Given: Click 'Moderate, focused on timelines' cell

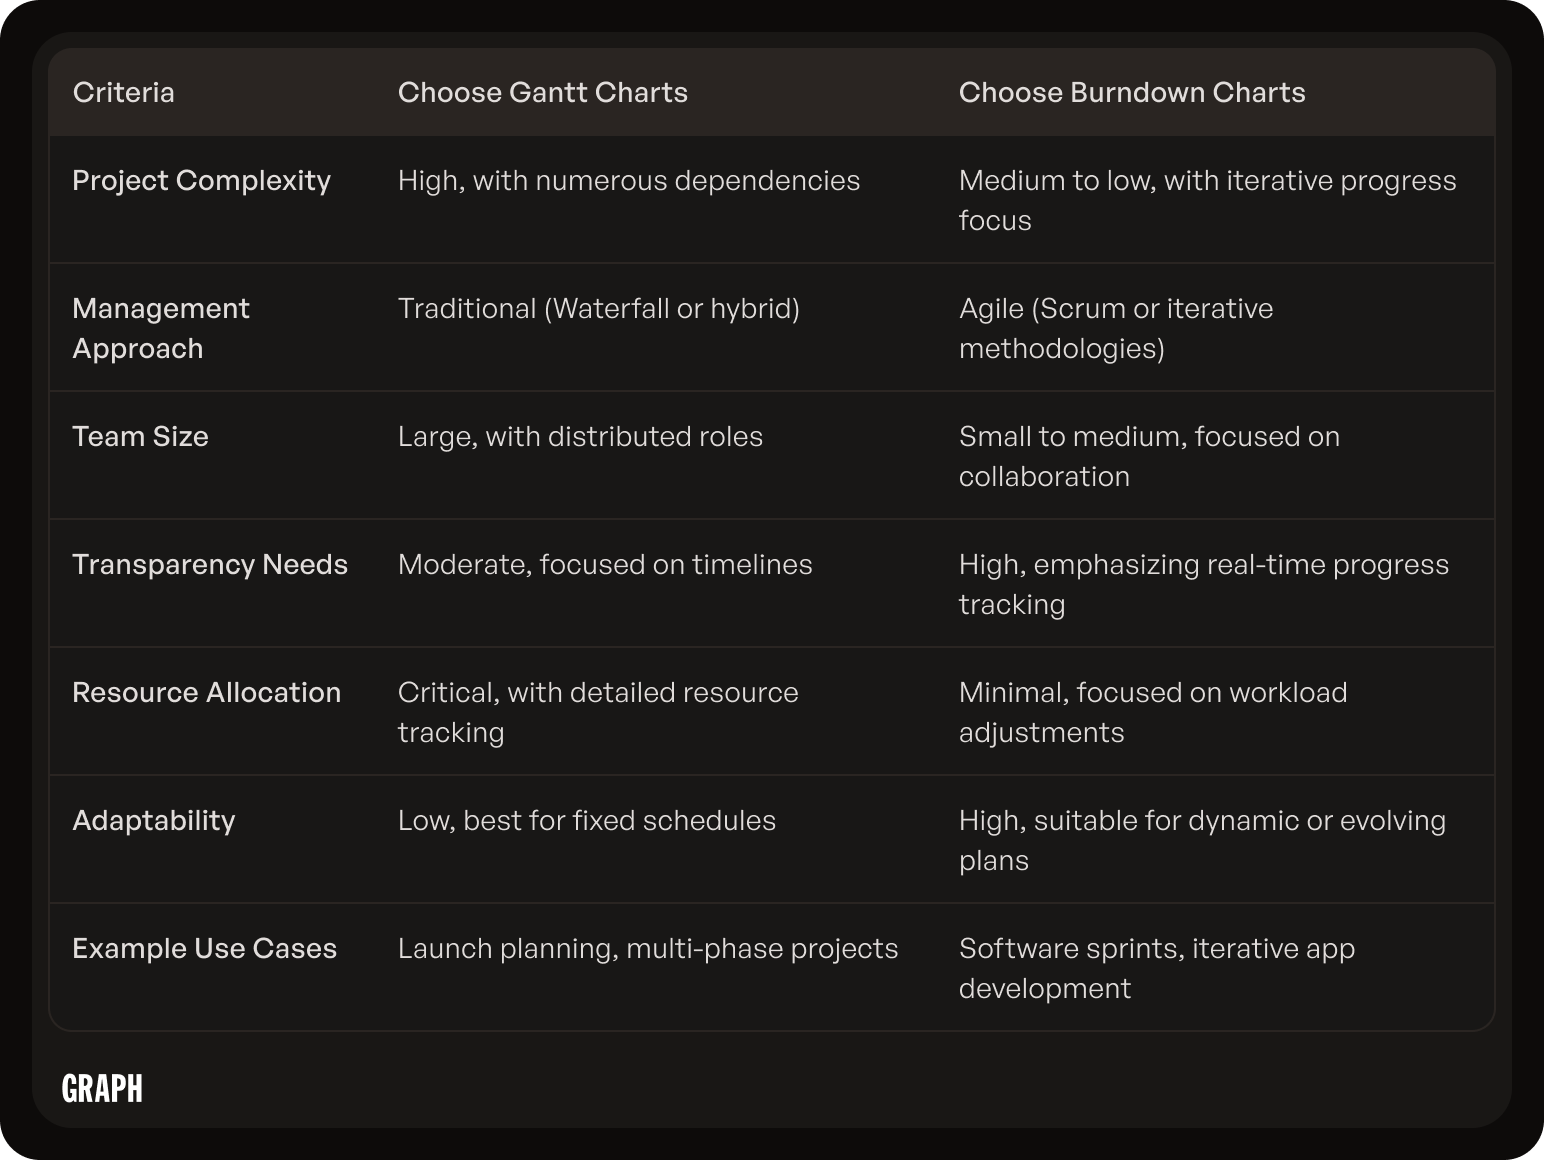Looking at the screenshot, I should pyautogui.click(x=605, y=565).
